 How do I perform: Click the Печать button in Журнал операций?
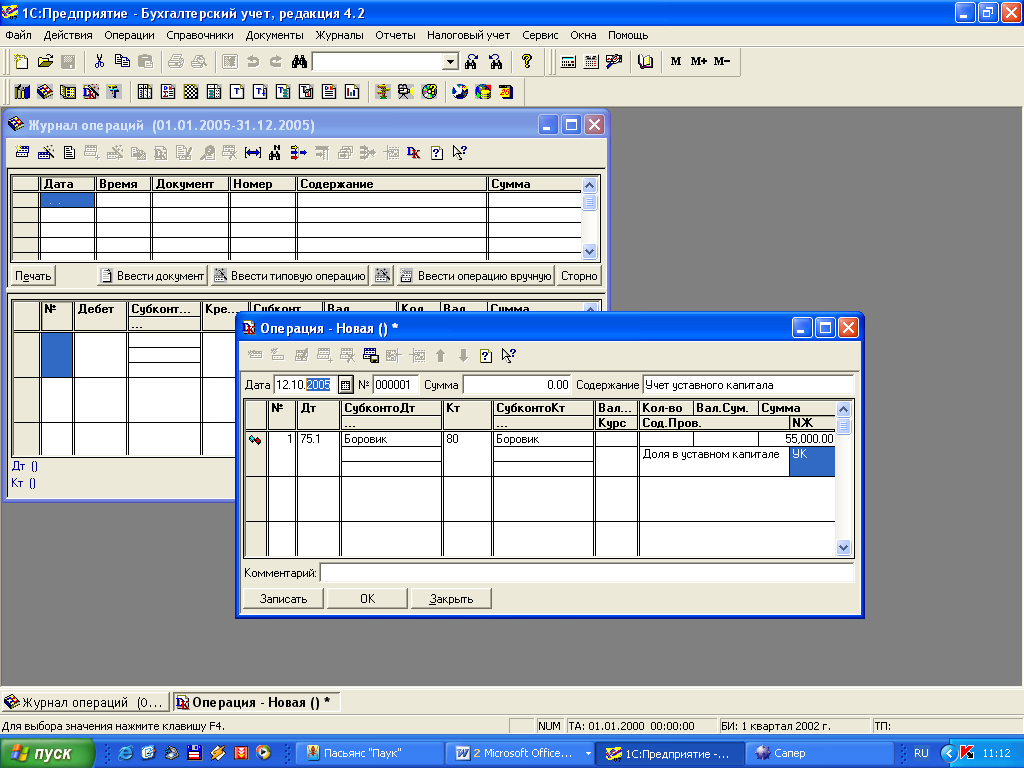[x=33, y=276]
